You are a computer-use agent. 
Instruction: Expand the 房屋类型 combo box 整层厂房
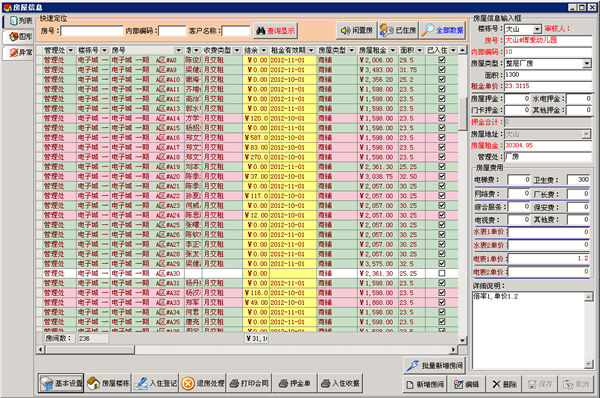(587, 64)
